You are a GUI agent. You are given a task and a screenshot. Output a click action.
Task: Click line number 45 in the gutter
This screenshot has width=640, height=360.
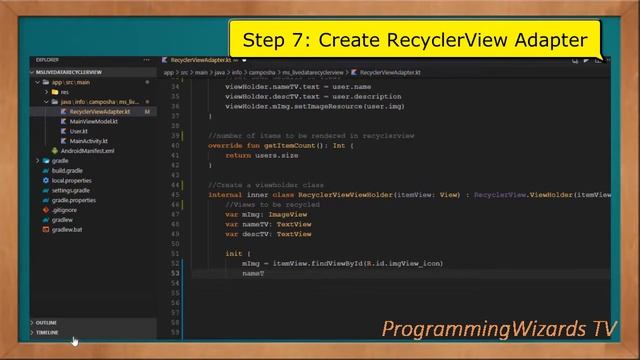(x=175, y=195)
